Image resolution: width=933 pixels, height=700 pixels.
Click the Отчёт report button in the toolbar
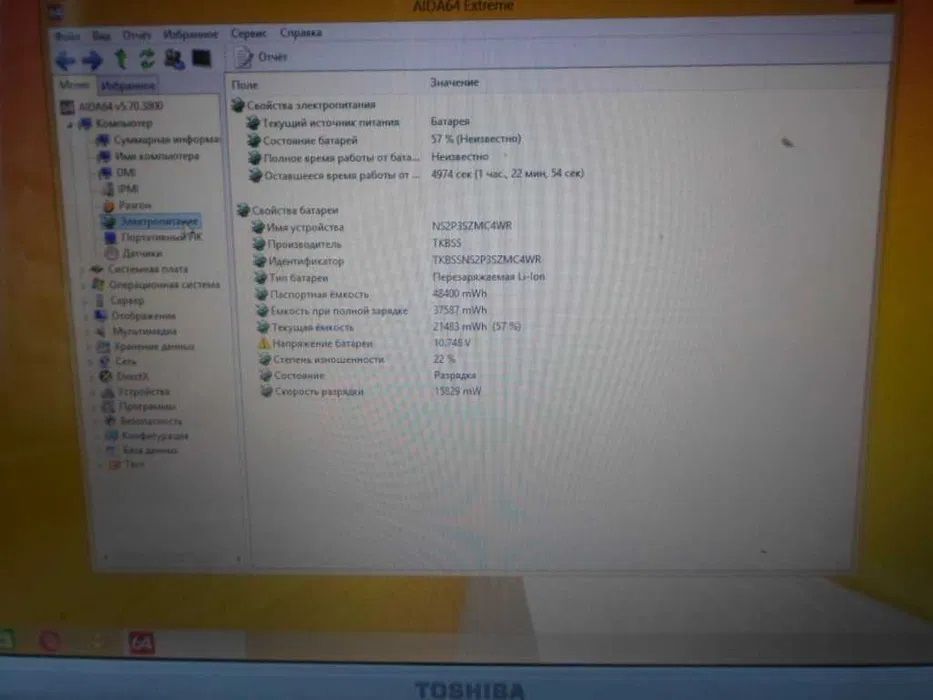[261, 57]
